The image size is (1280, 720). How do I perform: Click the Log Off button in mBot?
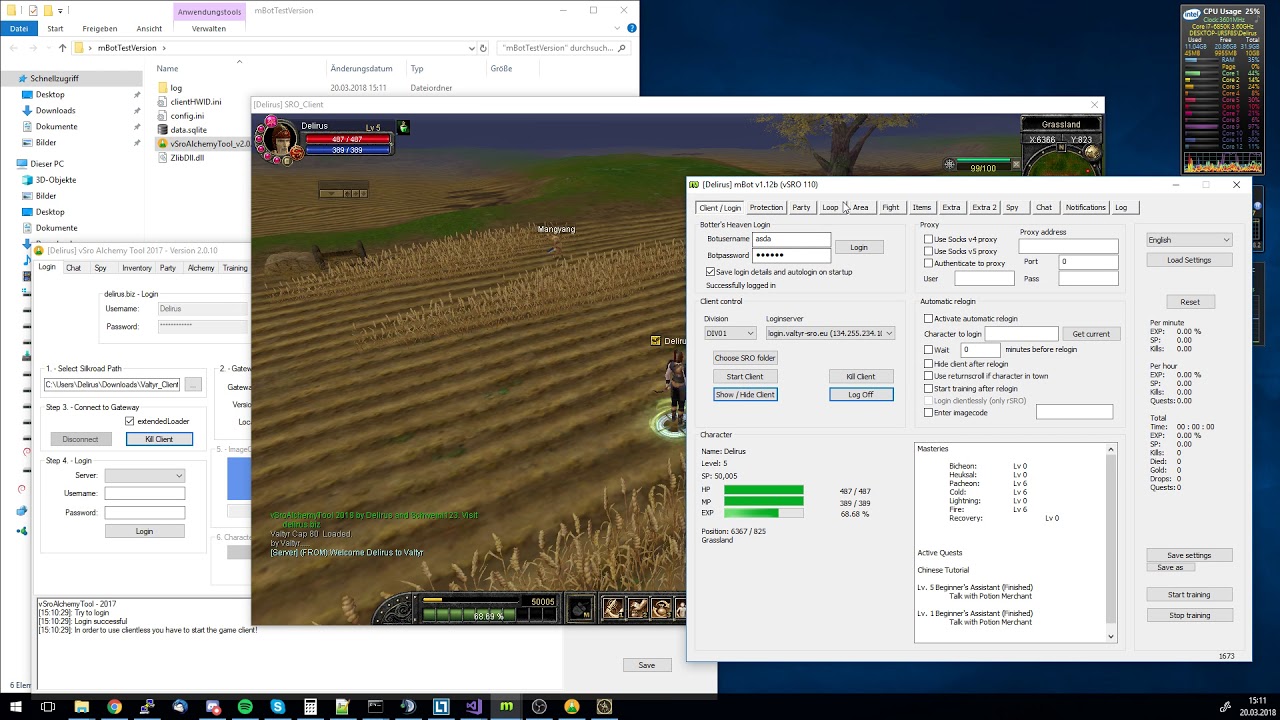coord(861,394)
